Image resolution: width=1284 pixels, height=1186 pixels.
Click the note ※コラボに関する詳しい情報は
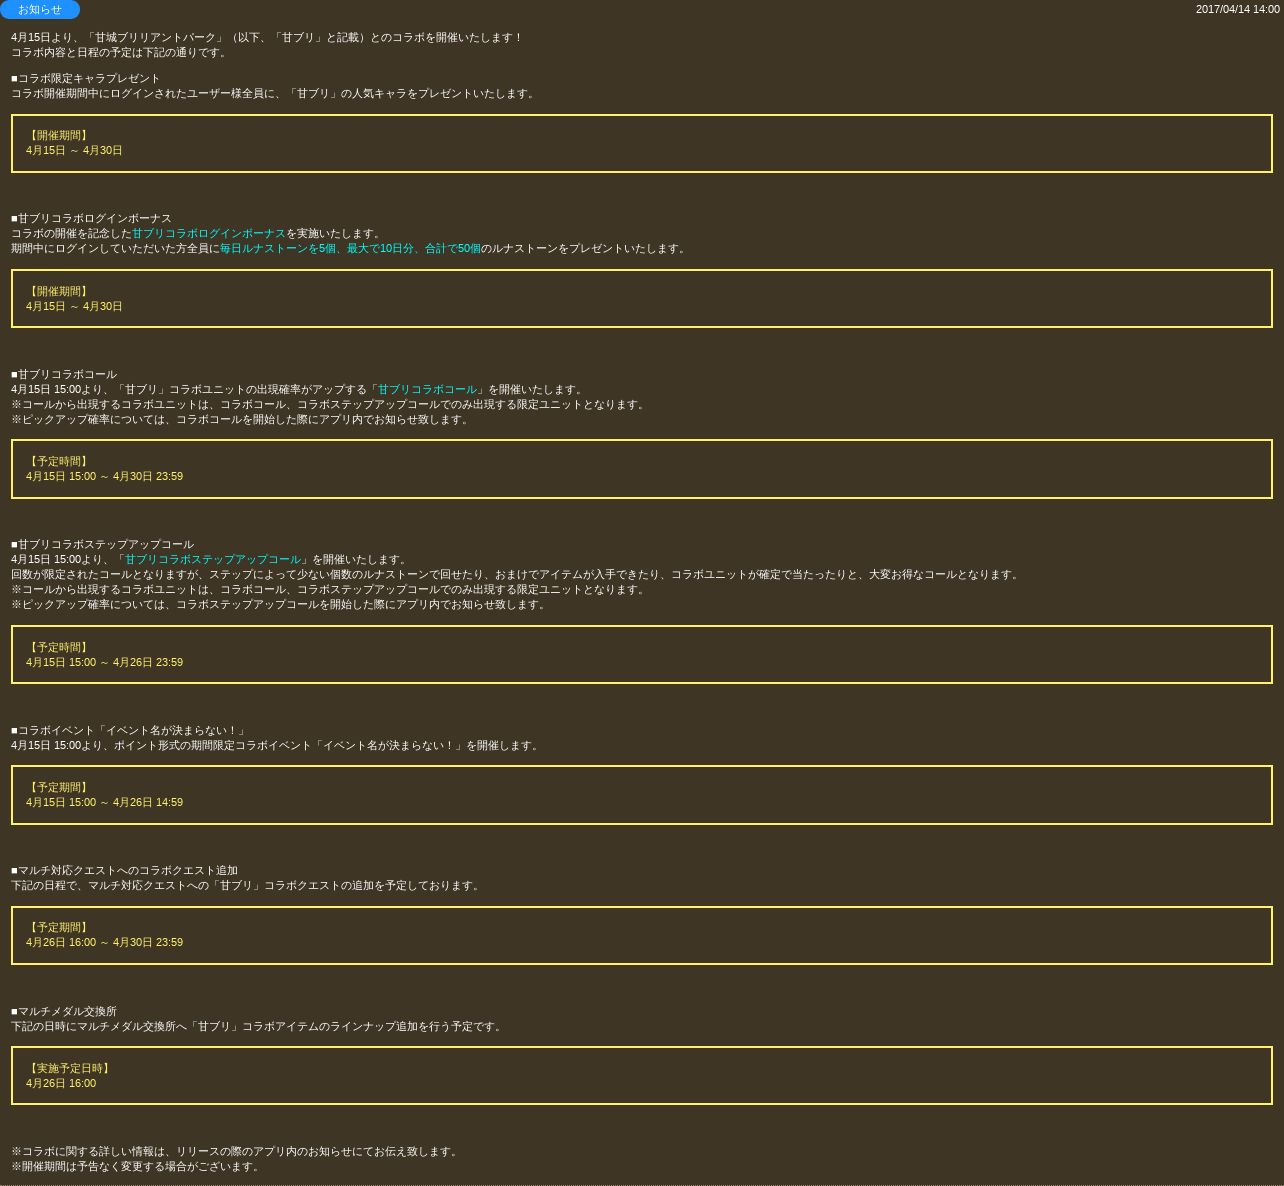(x=236, y=1151)
